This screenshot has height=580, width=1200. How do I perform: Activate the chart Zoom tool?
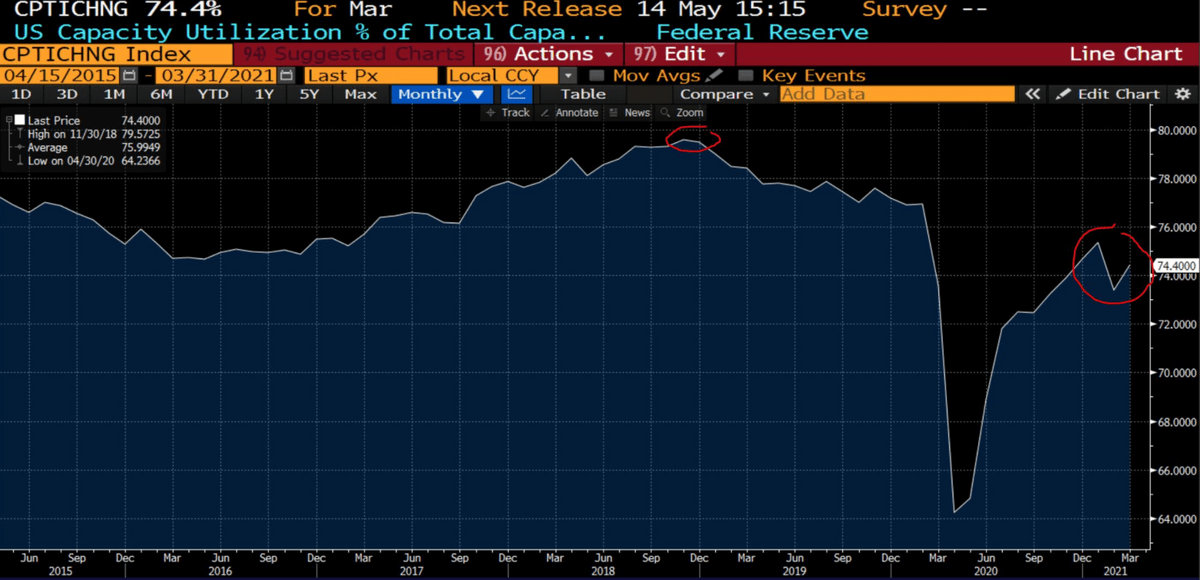[682, 113]
